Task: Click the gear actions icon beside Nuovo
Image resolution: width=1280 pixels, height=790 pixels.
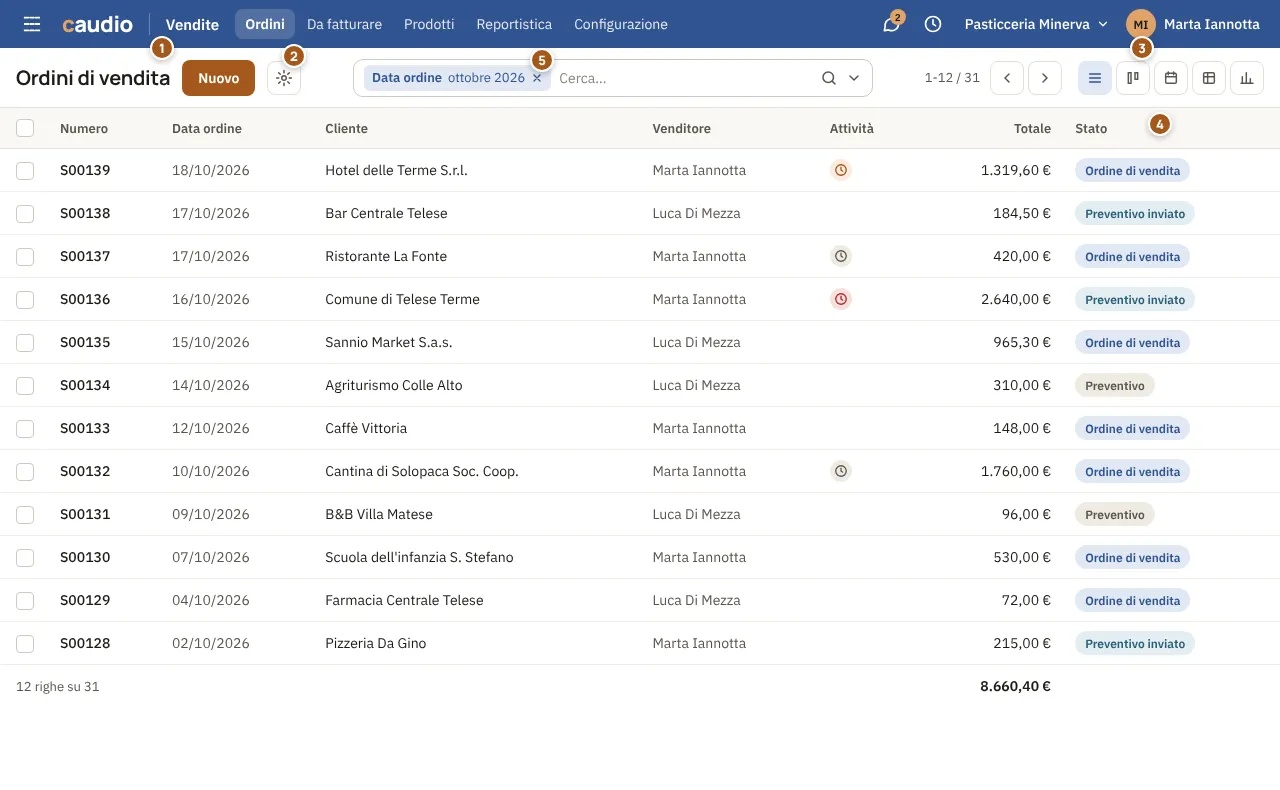Action: click(x=285, y=78)
